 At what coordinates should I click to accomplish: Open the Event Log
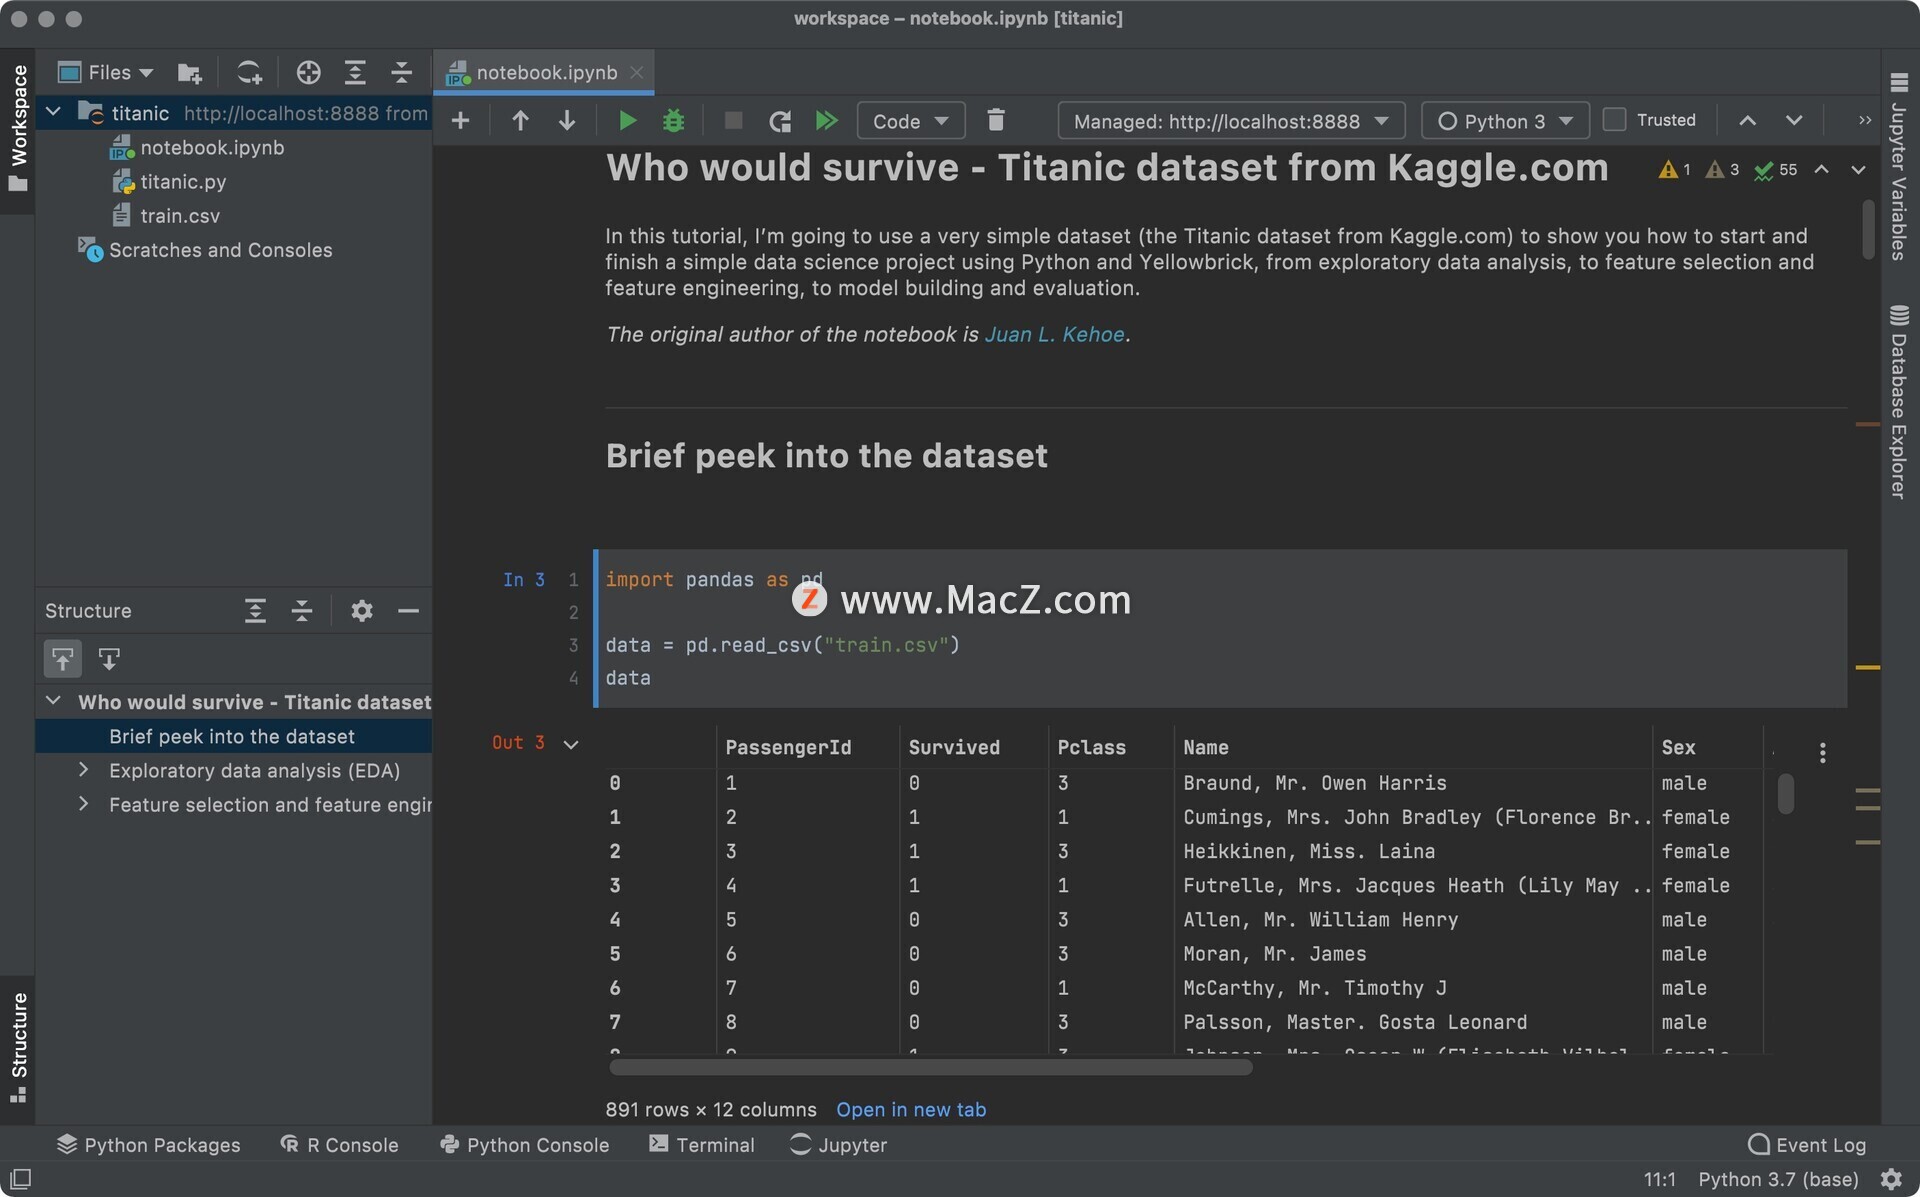pyautogui.click(x=1807, y=1145)
